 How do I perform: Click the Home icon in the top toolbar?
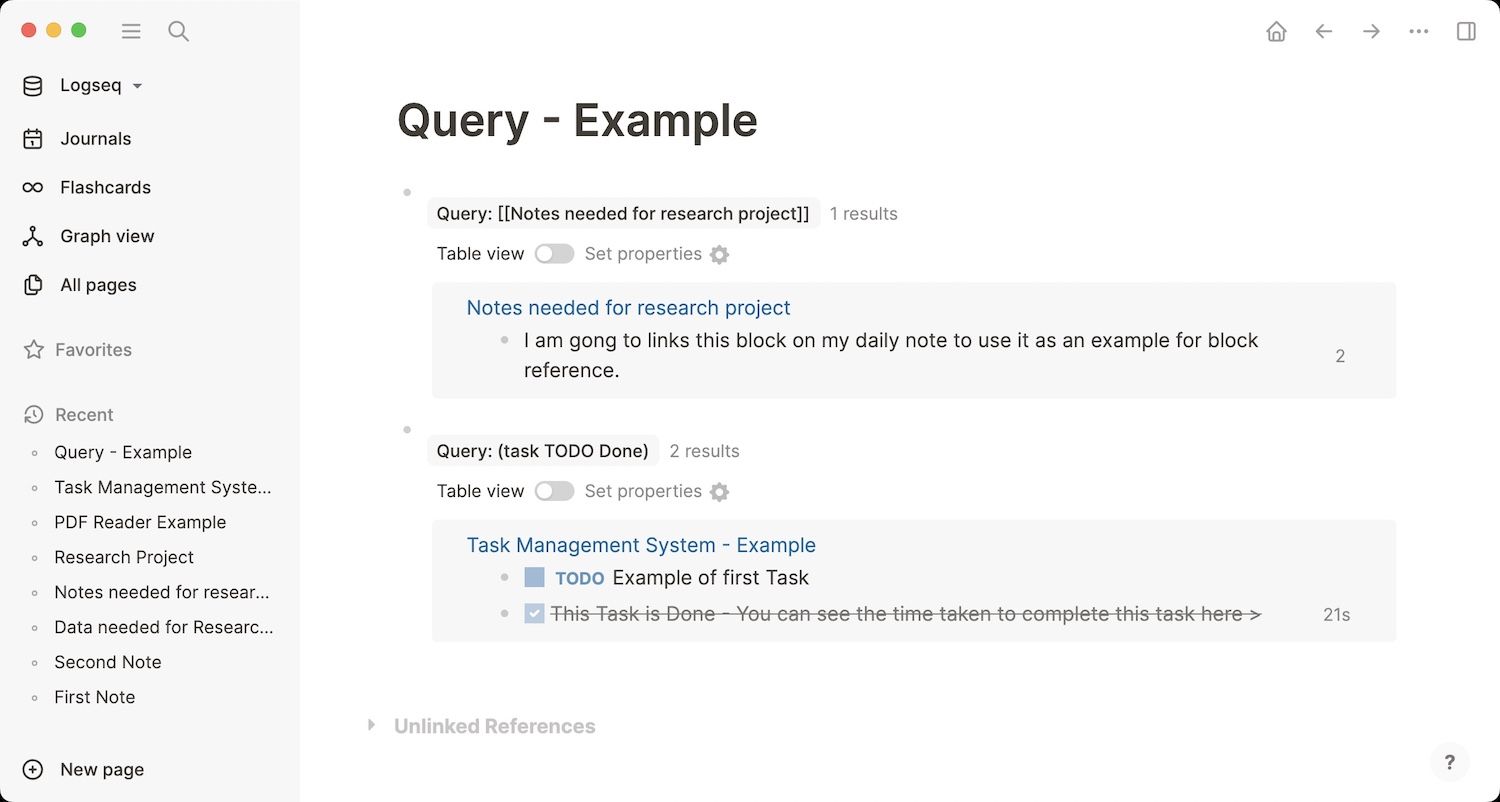click(1276, 31)
